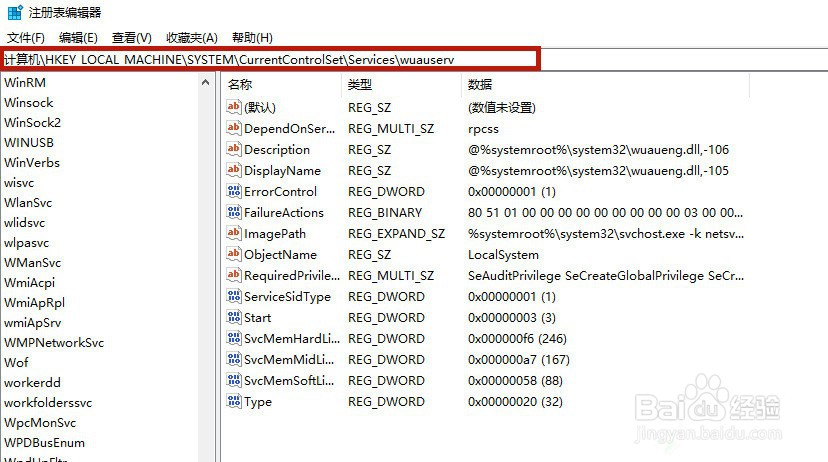Select the Winsock key in tree
The image size is (828, 462).
(29, 102)
